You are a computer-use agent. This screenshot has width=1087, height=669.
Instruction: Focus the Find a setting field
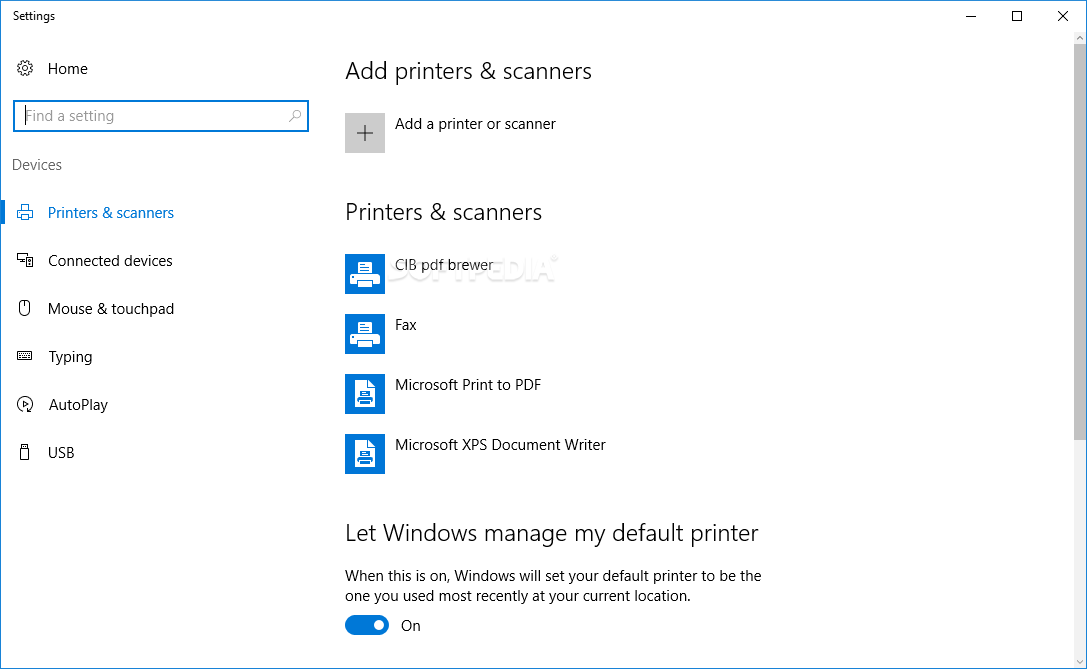point(160,116)
